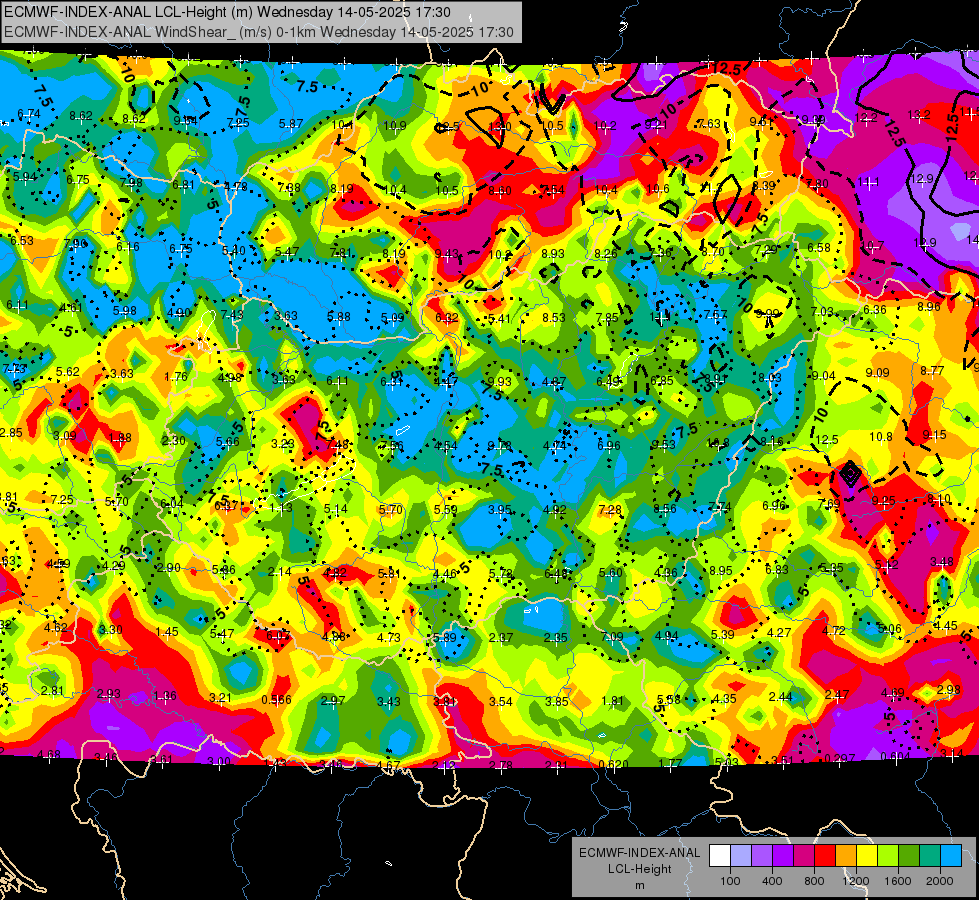Click the wind shear value '7.28'

click(609, 510)
